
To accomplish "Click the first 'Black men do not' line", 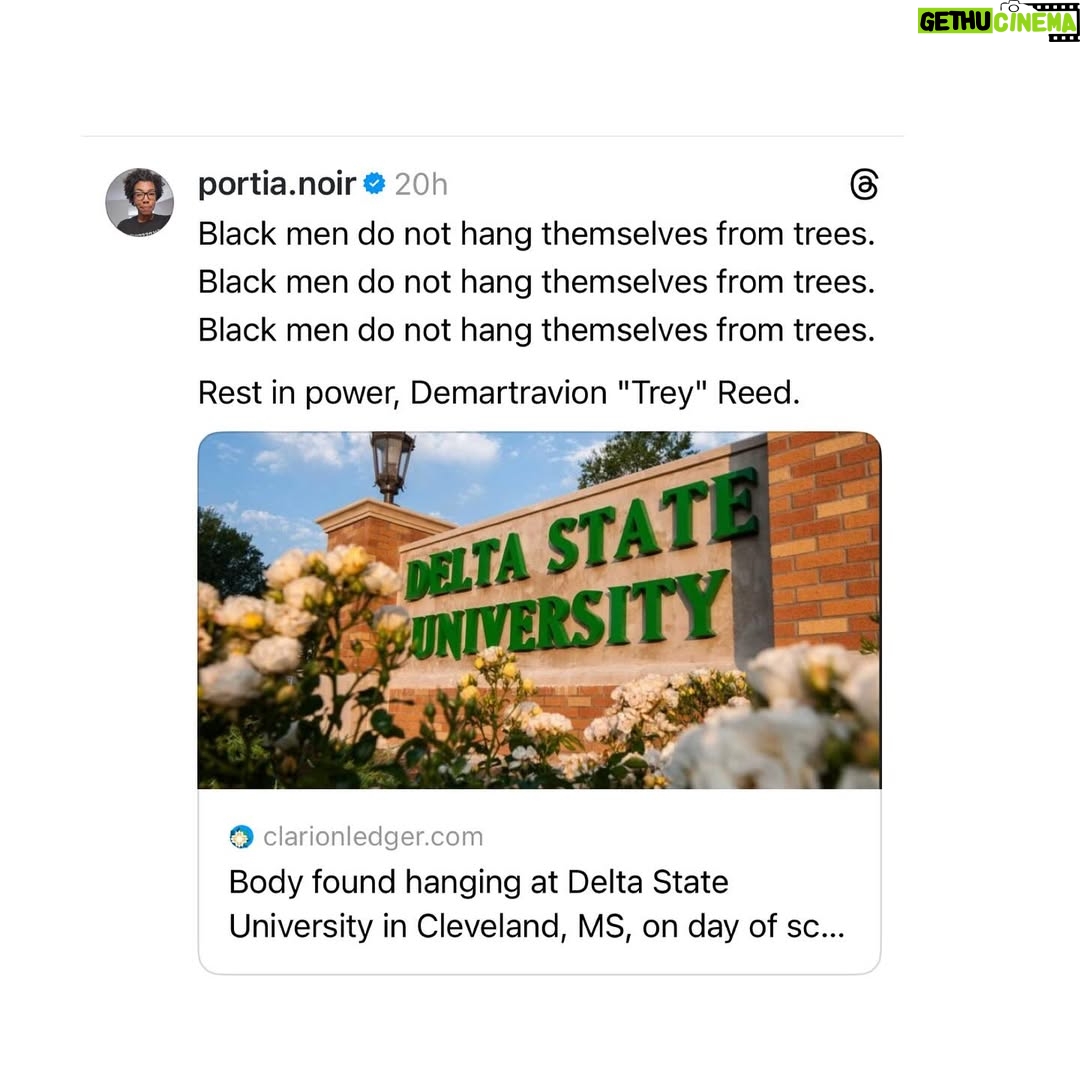I will (537, 234).
